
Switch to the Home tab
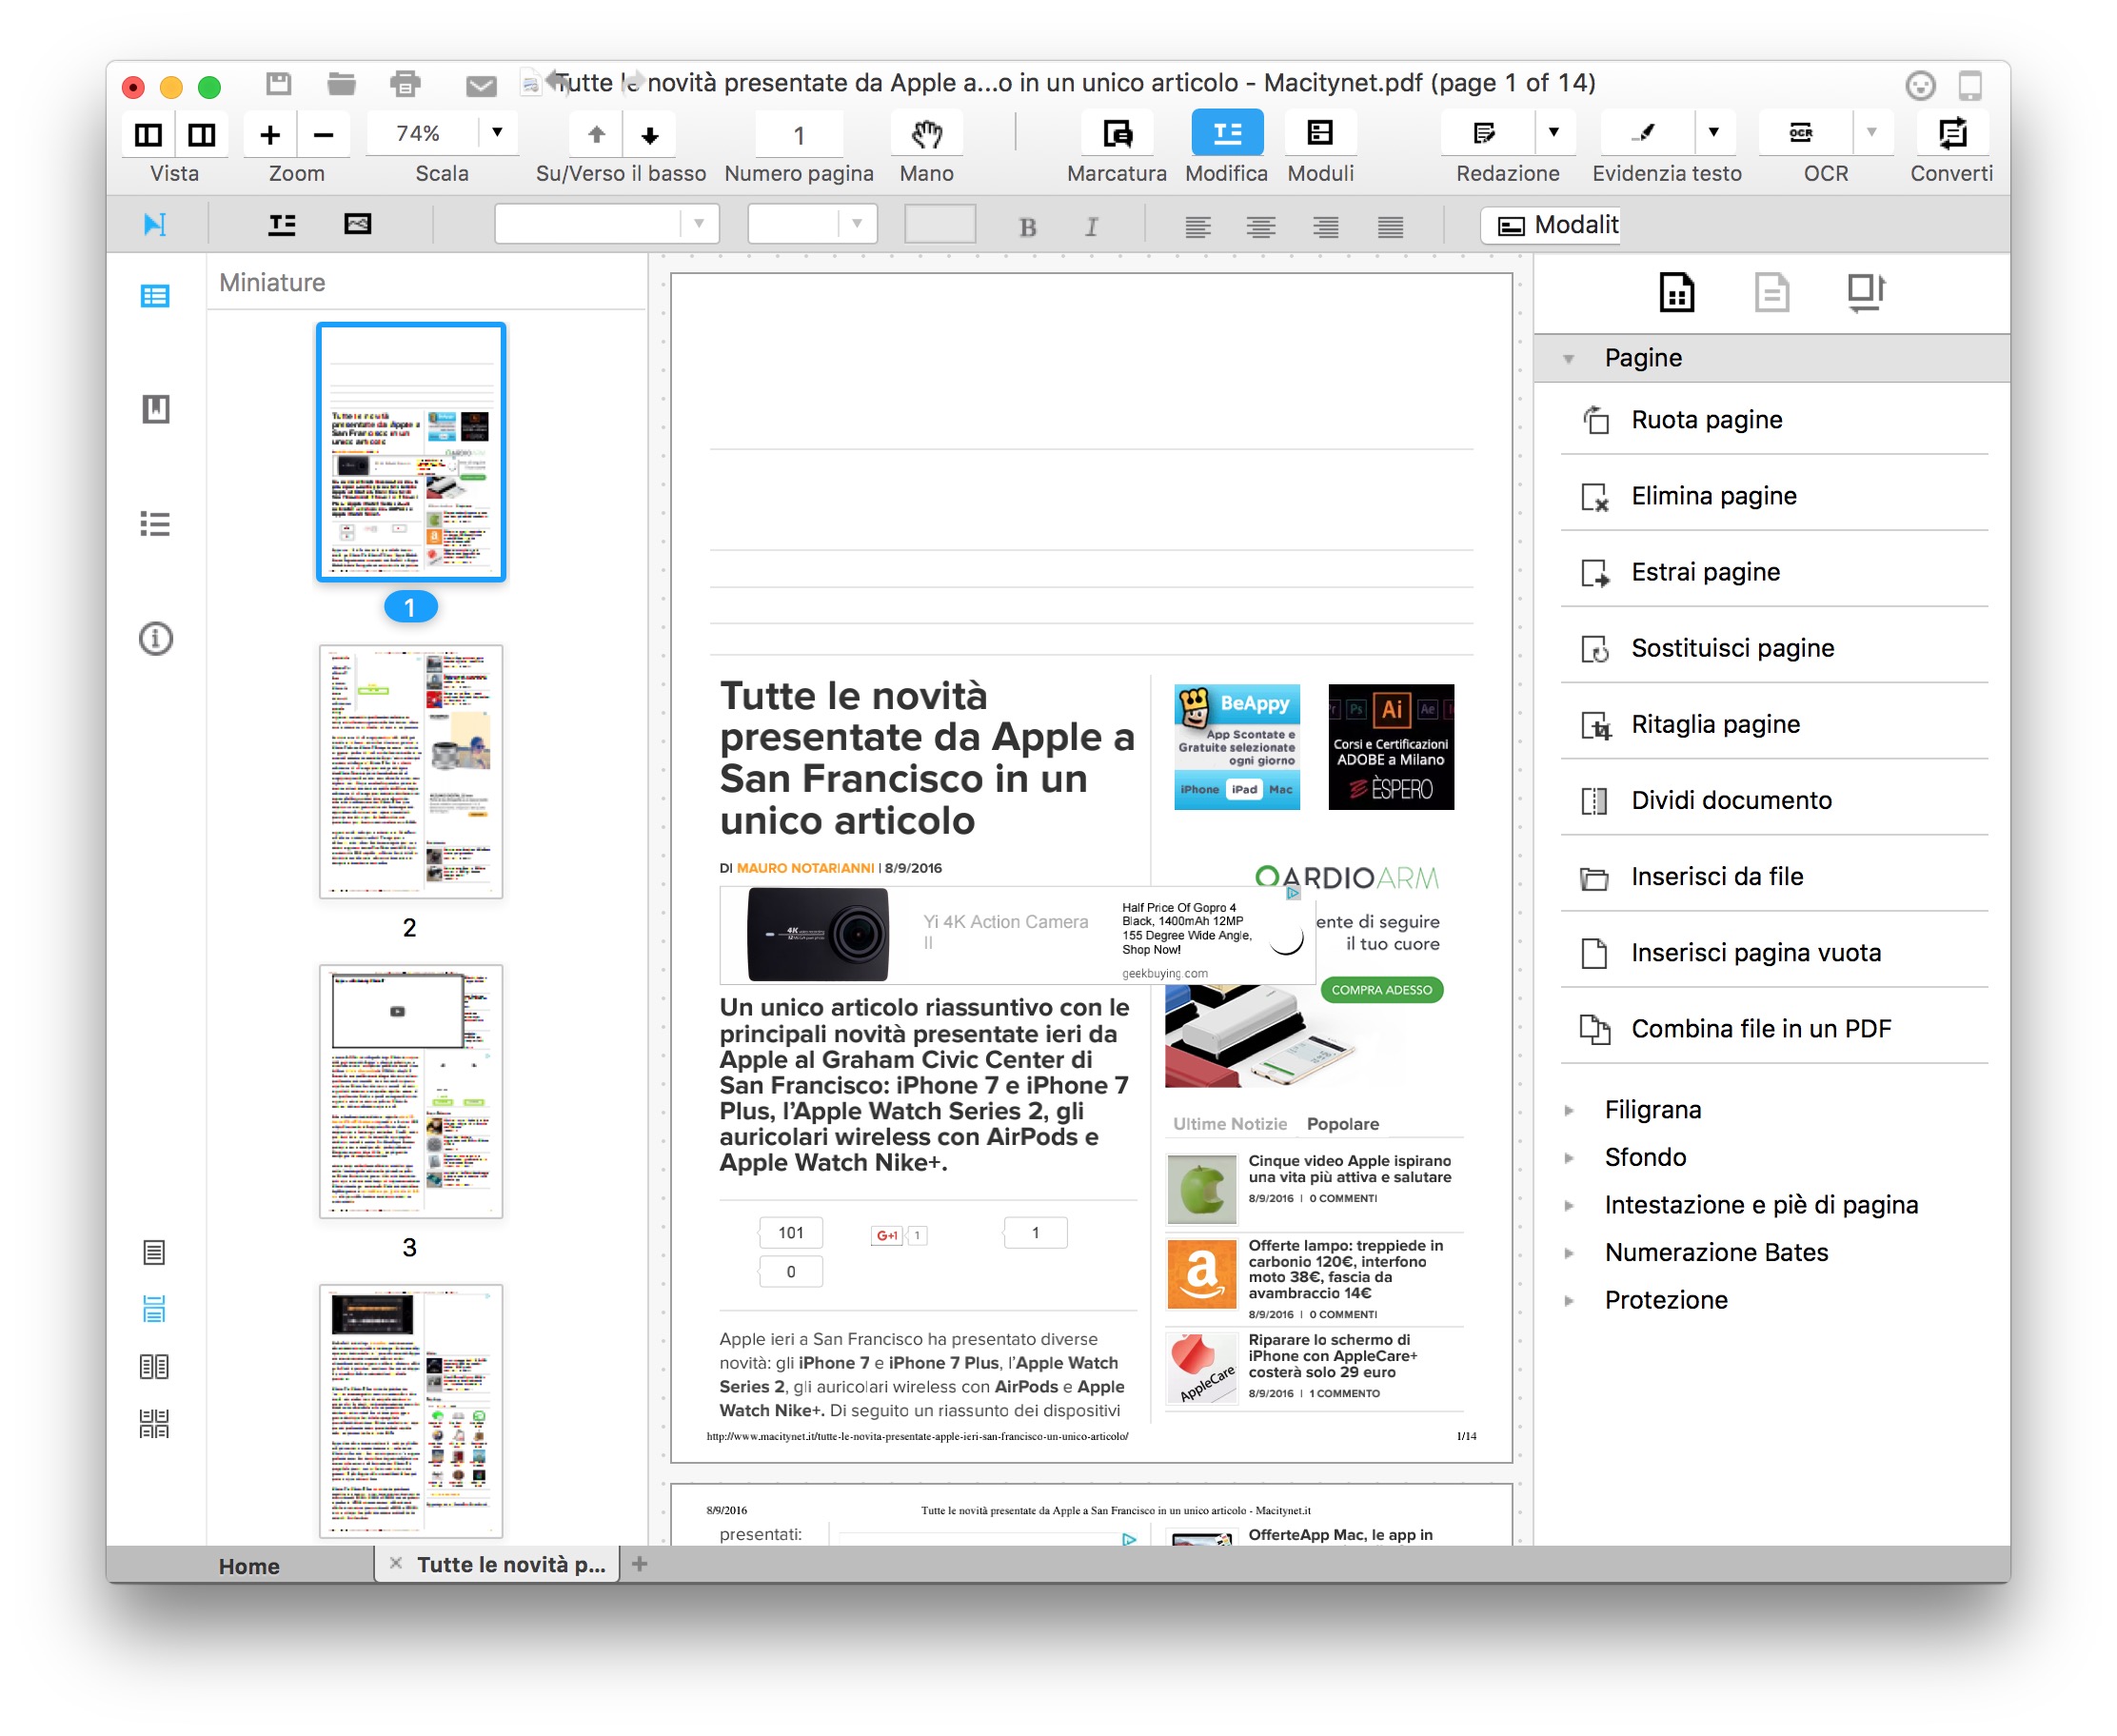coord(249,1566)
